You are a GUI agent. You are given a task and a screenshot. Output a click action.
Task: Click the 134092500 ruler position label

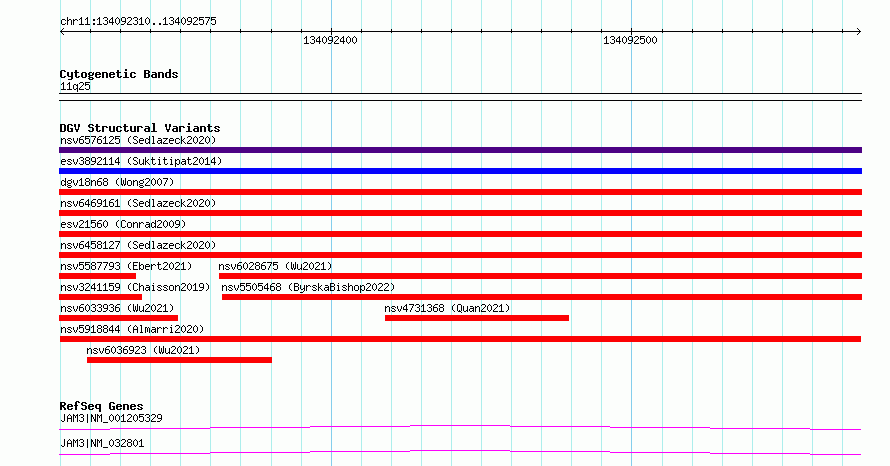[630, 41]
